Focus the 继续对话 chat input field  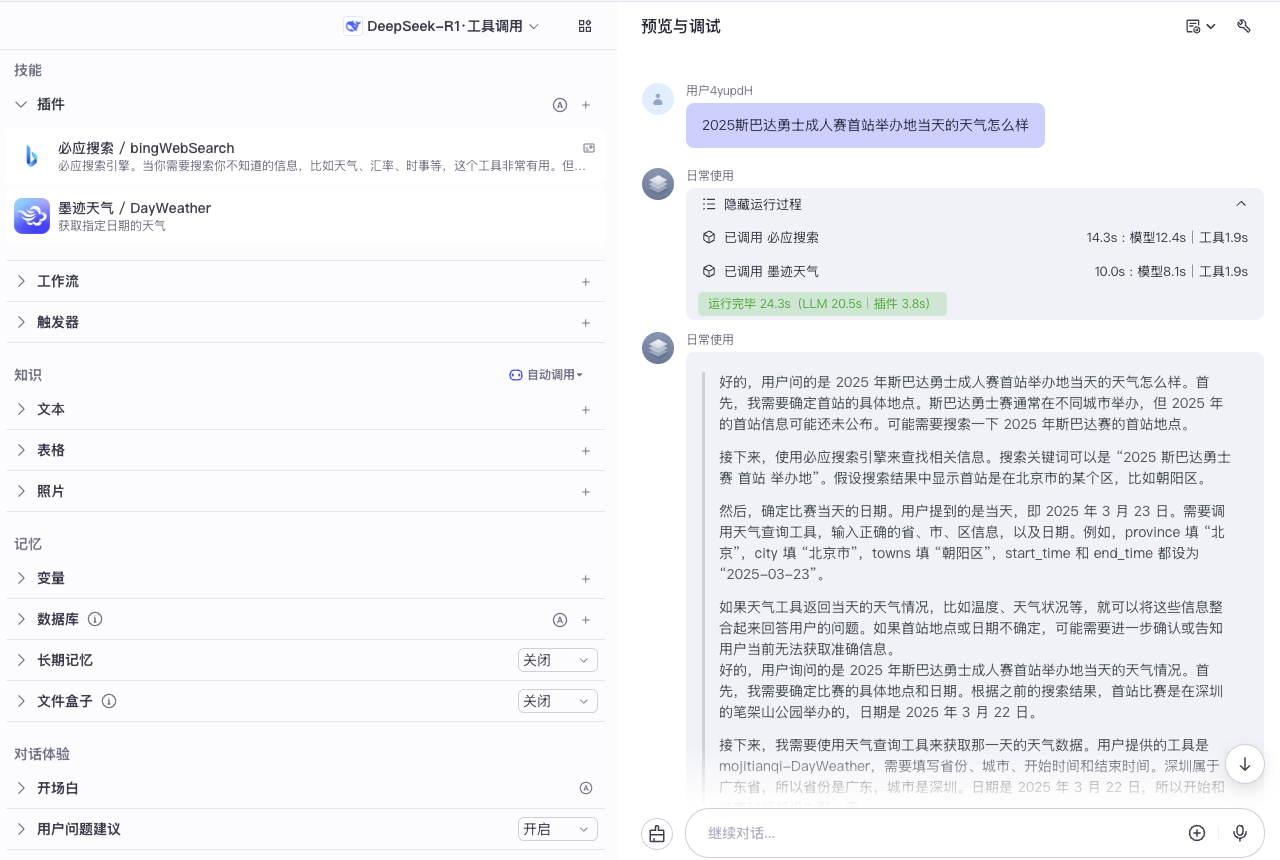pyautogui.click(x=940, y=834)
